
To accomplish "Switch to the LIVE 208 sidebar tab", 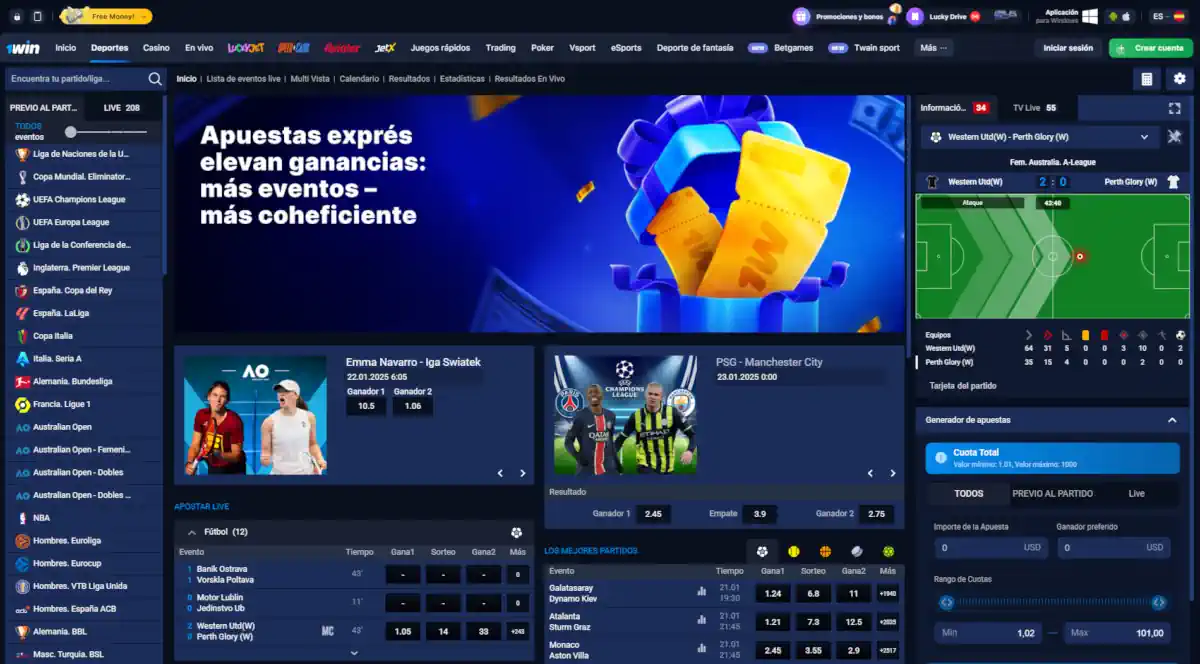I will (122, 107).
